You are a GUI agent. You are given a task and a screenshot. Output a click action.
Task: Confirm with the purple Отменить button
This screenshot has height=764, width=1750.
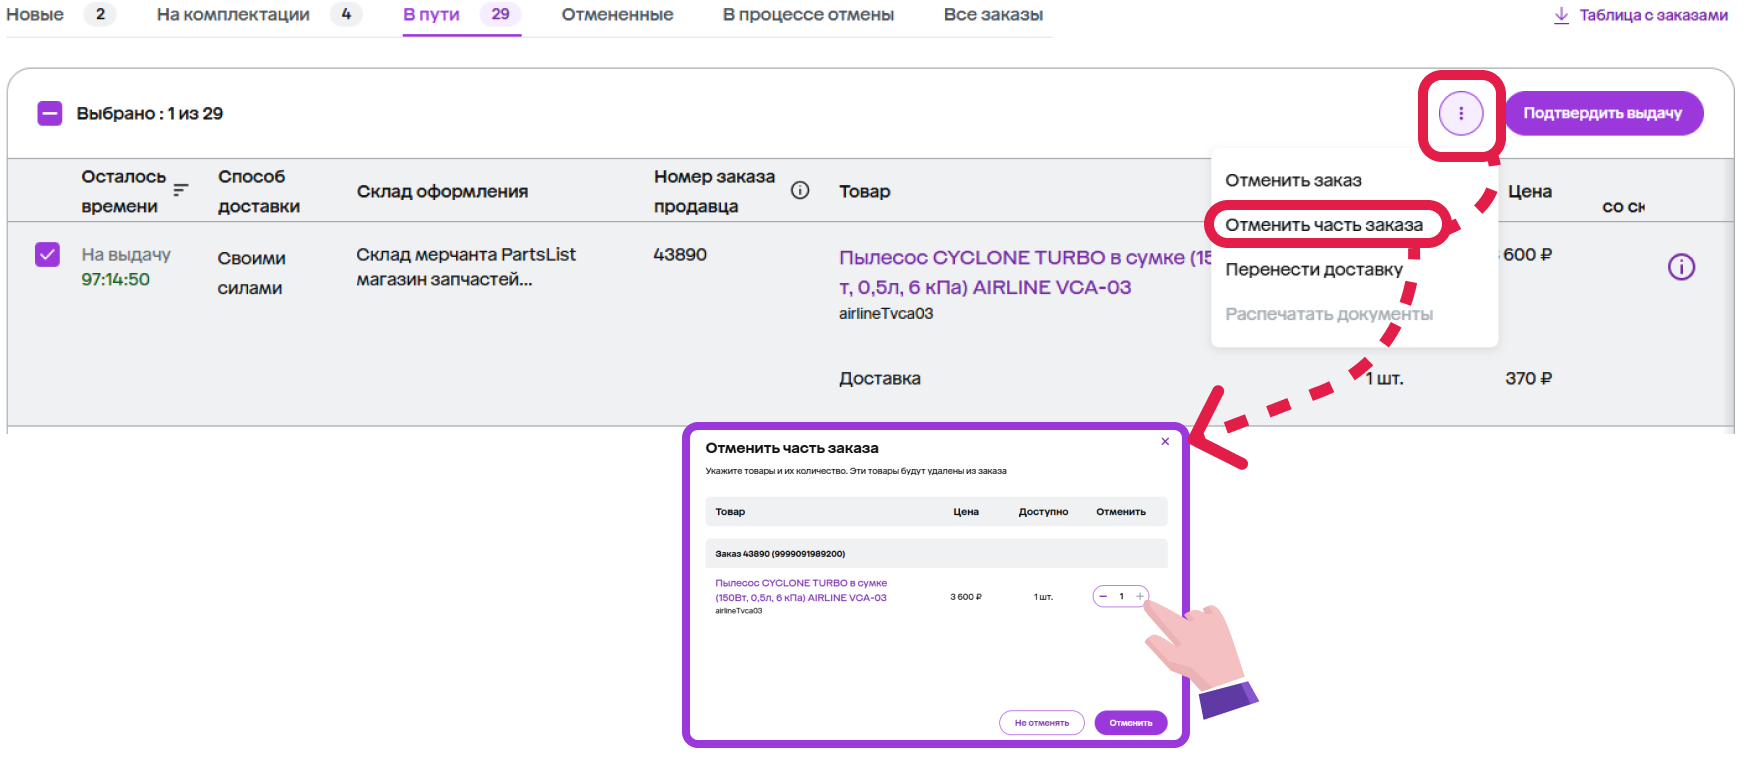point(1130,722)
